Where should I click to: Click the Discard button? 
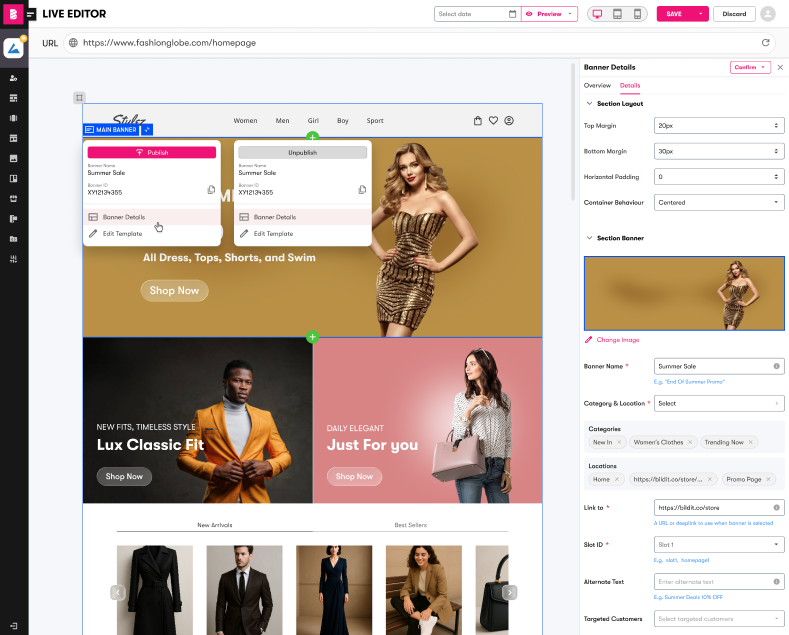coord(734,14)
